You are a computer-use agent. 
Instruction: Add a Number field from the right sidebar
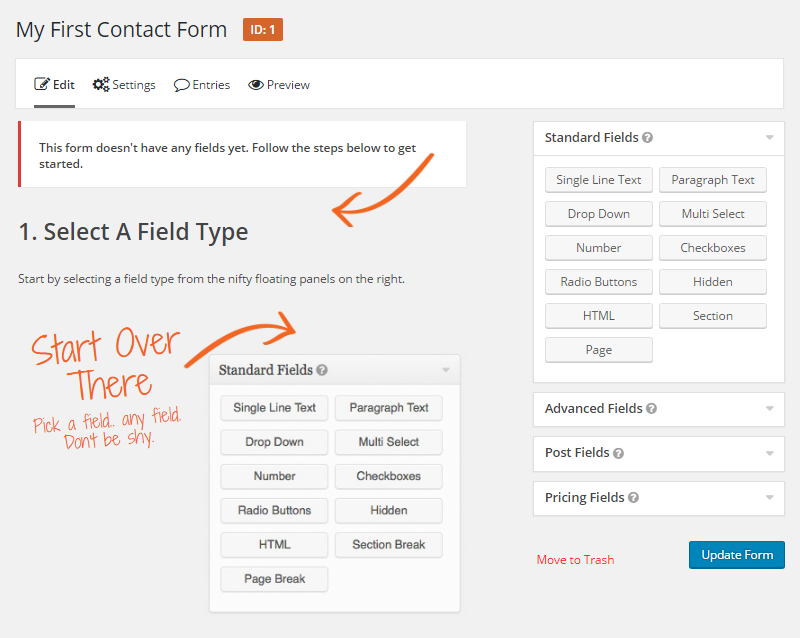(598, 248)
